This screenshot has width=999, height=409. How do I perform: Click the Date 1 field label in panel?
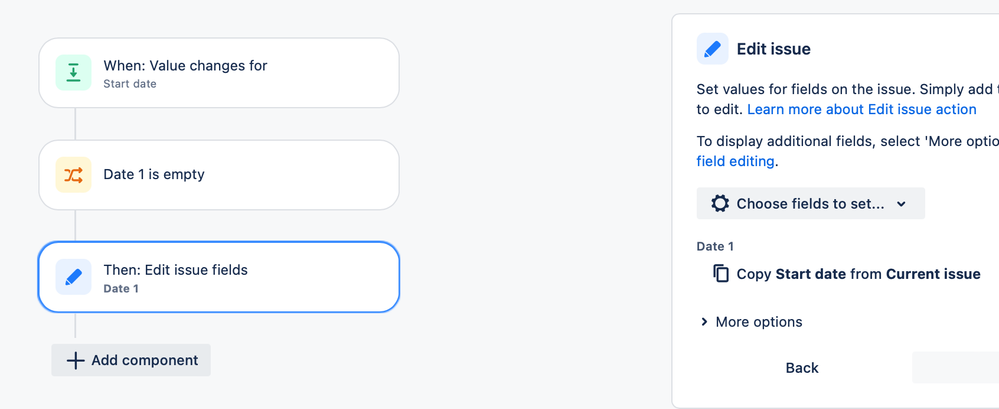point(715,247)
